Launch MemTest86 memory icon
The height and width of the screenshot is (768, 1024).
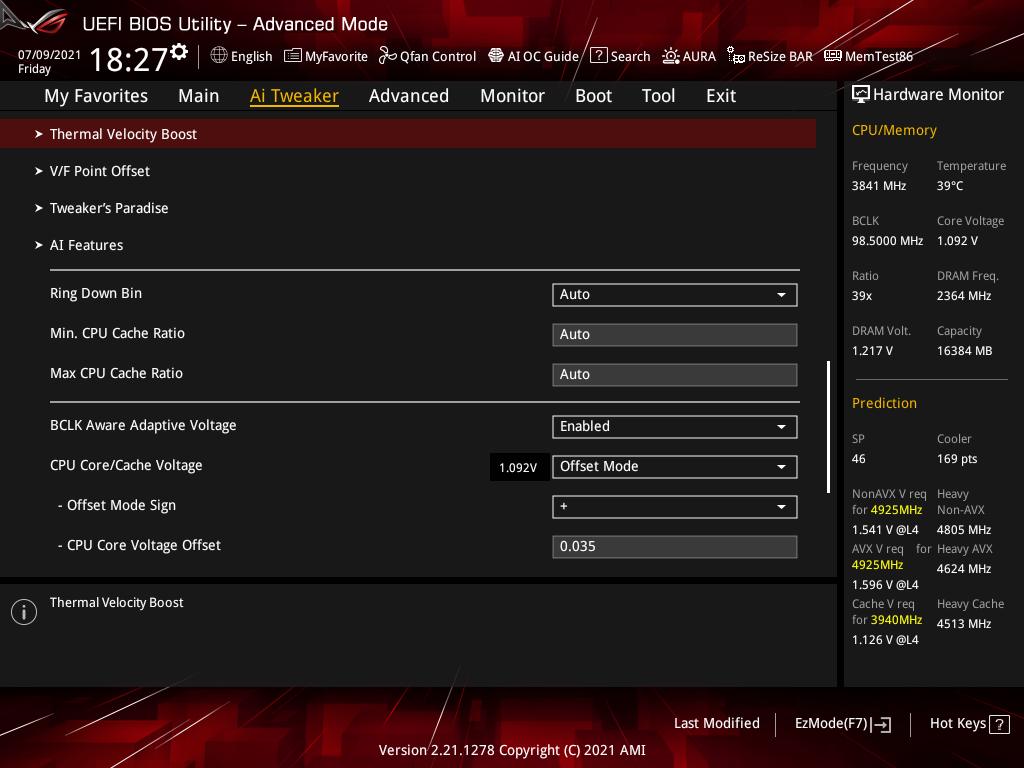coord(833,56)
